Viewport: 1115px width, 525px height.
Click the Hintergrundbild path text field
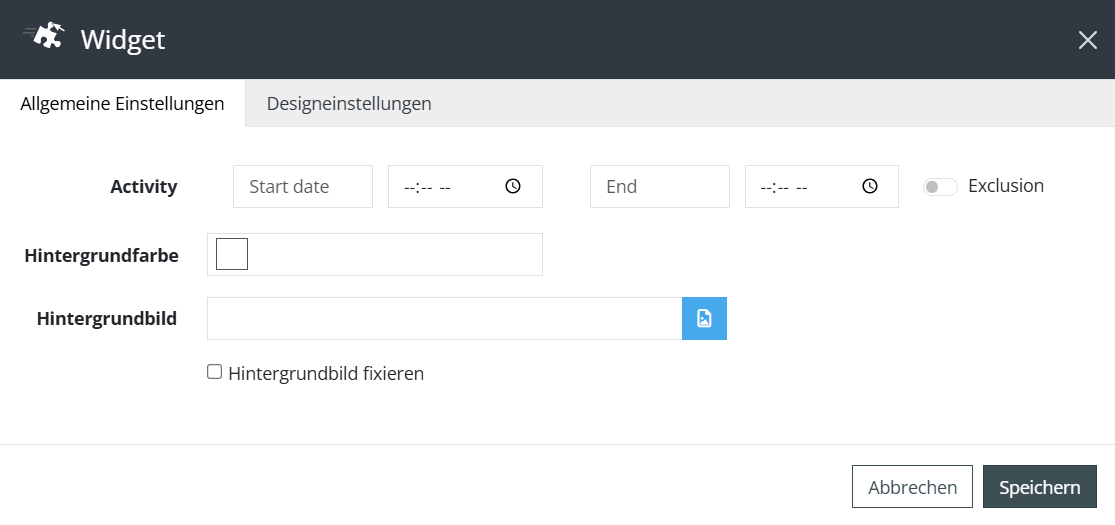point(444,319)
